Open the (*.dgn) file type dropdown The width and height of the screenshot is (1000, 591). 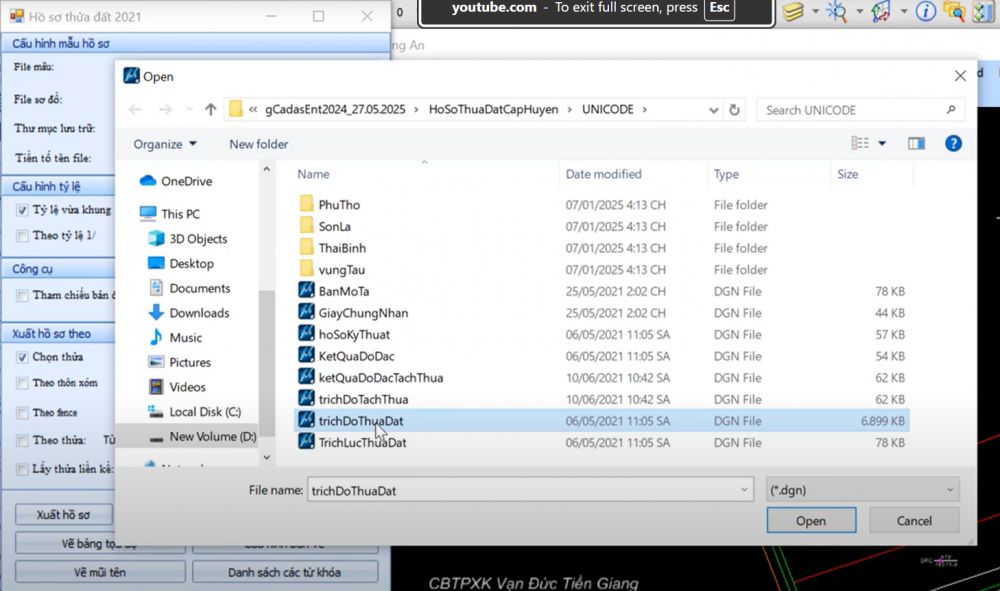862,490
